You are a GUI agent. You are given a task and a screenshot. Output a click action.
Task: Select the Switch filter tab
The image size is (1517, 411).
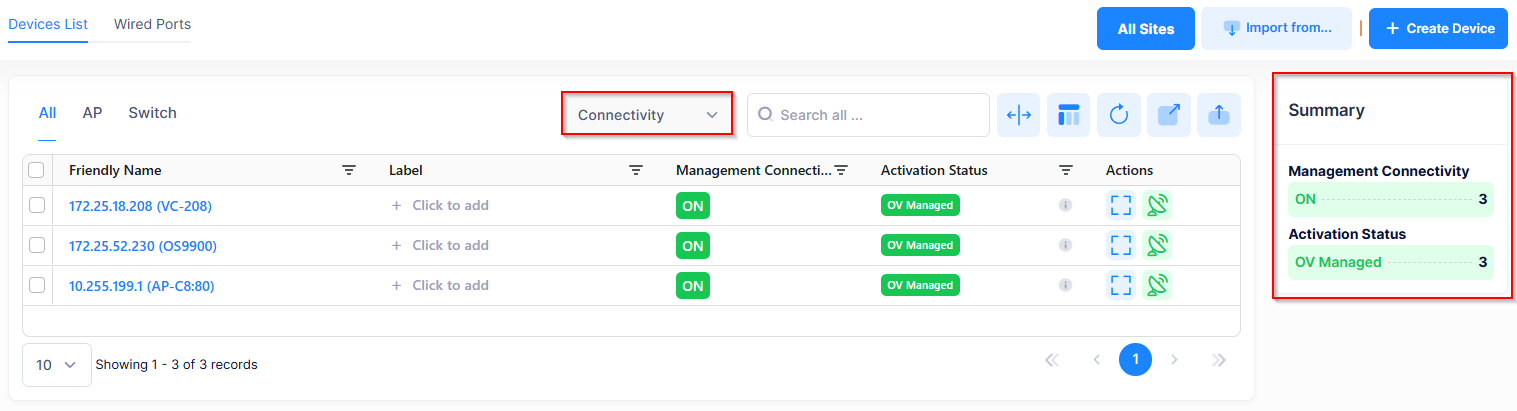coord(152,113)
